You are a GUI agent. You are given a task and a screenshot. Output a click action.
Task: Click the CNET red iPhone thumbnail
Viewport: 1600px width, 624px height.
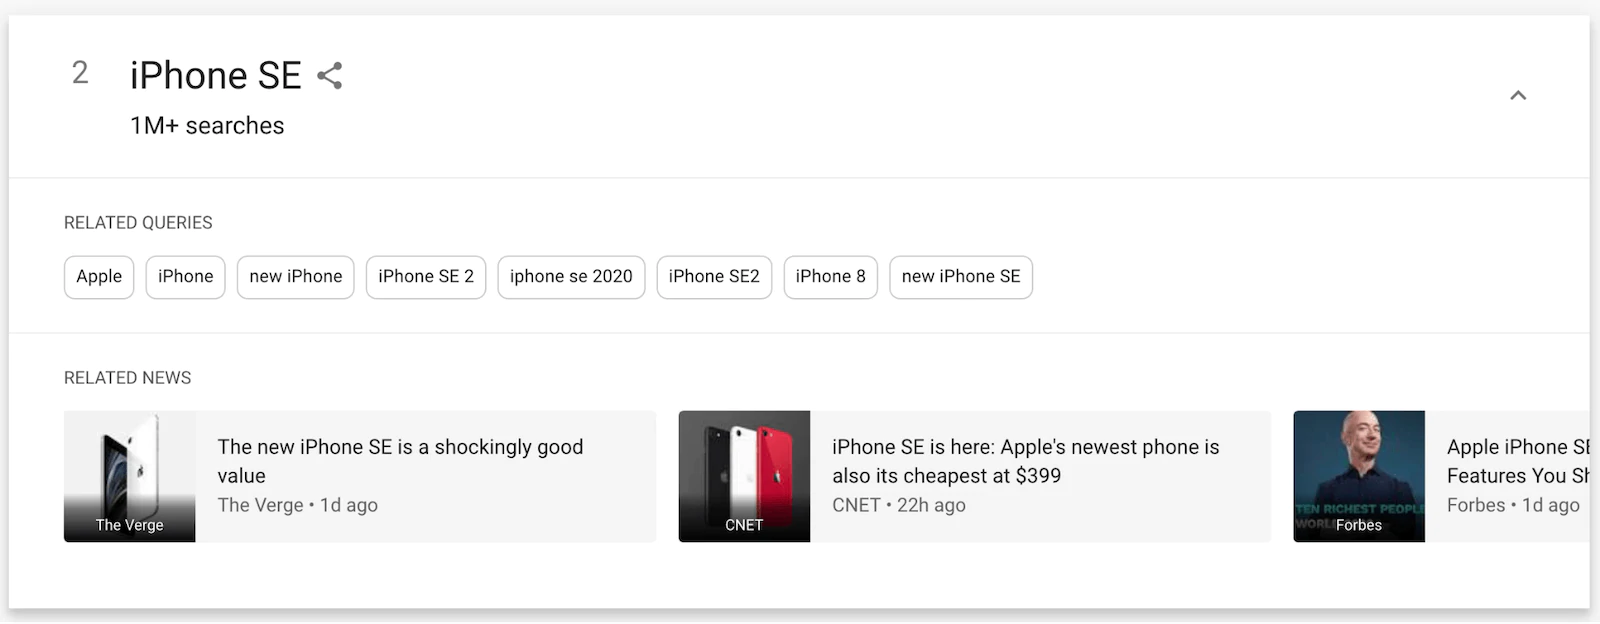pyautogui.click(x=743, y=476)
